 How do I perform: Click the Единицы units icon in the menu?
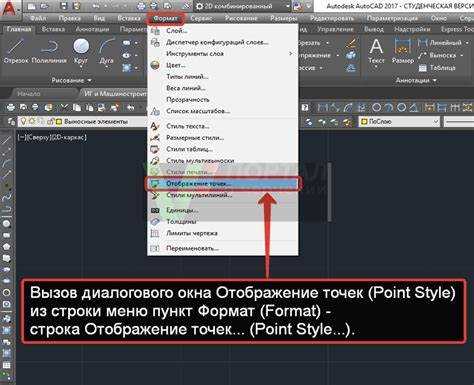(x=155, y=210)
